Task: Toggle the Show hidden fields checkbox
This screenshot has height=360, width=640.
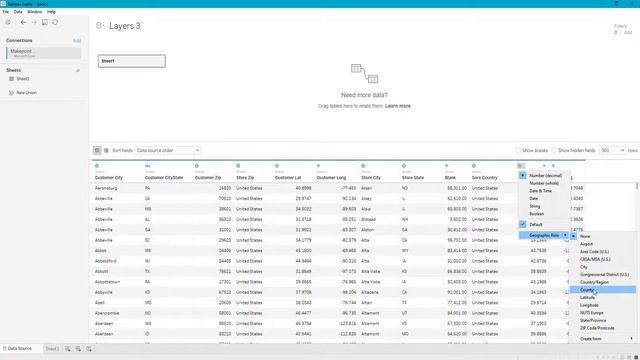Action: [x=554, y=151]
